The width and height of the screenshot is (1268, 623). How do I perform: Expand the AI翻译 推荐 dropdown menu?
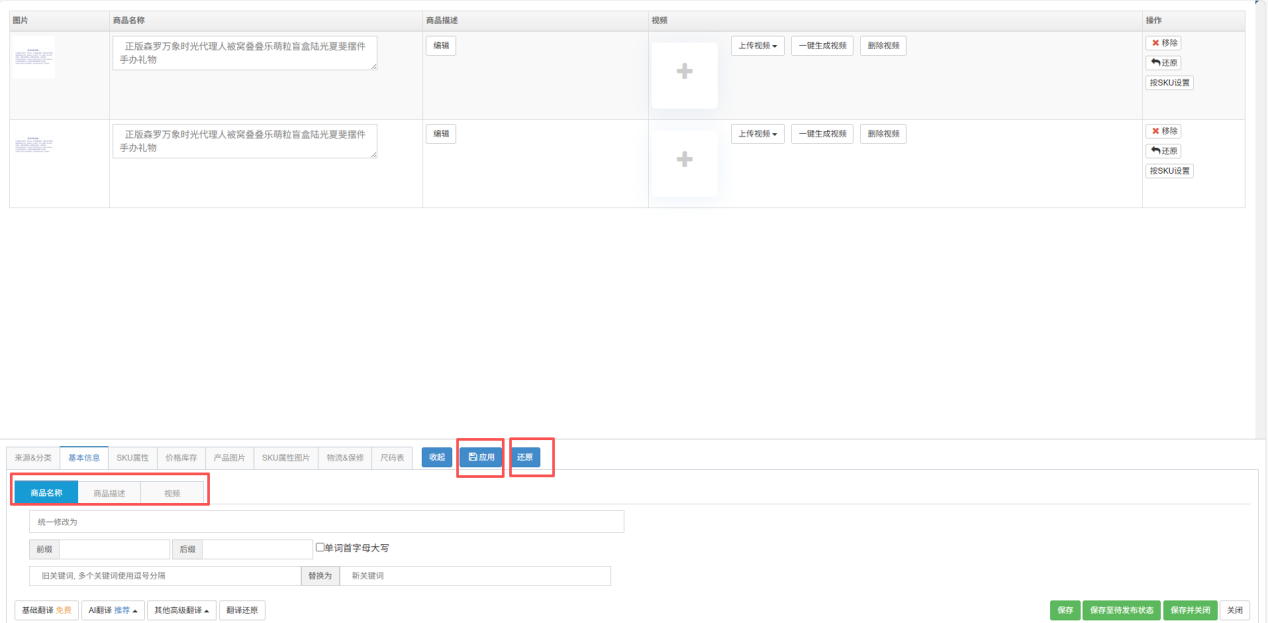[x=112, y=610]
